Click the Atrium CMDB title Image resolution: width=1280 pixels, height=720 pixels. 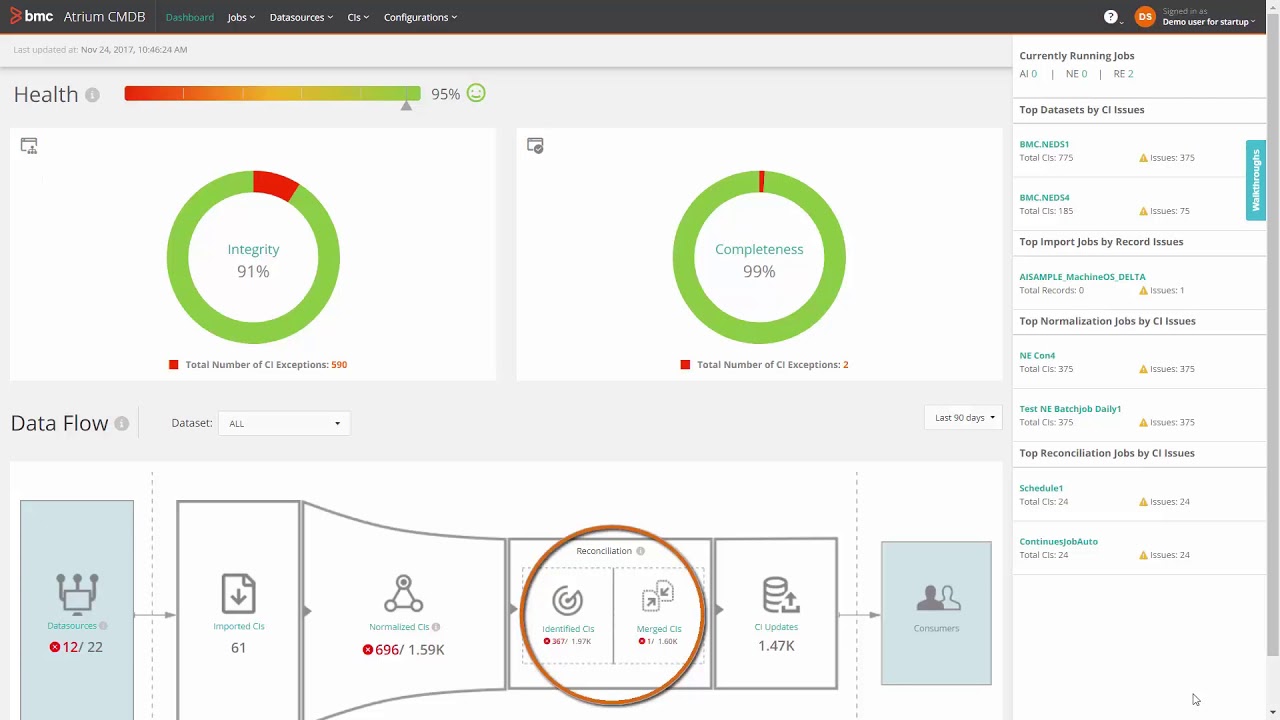coord(104,17)
